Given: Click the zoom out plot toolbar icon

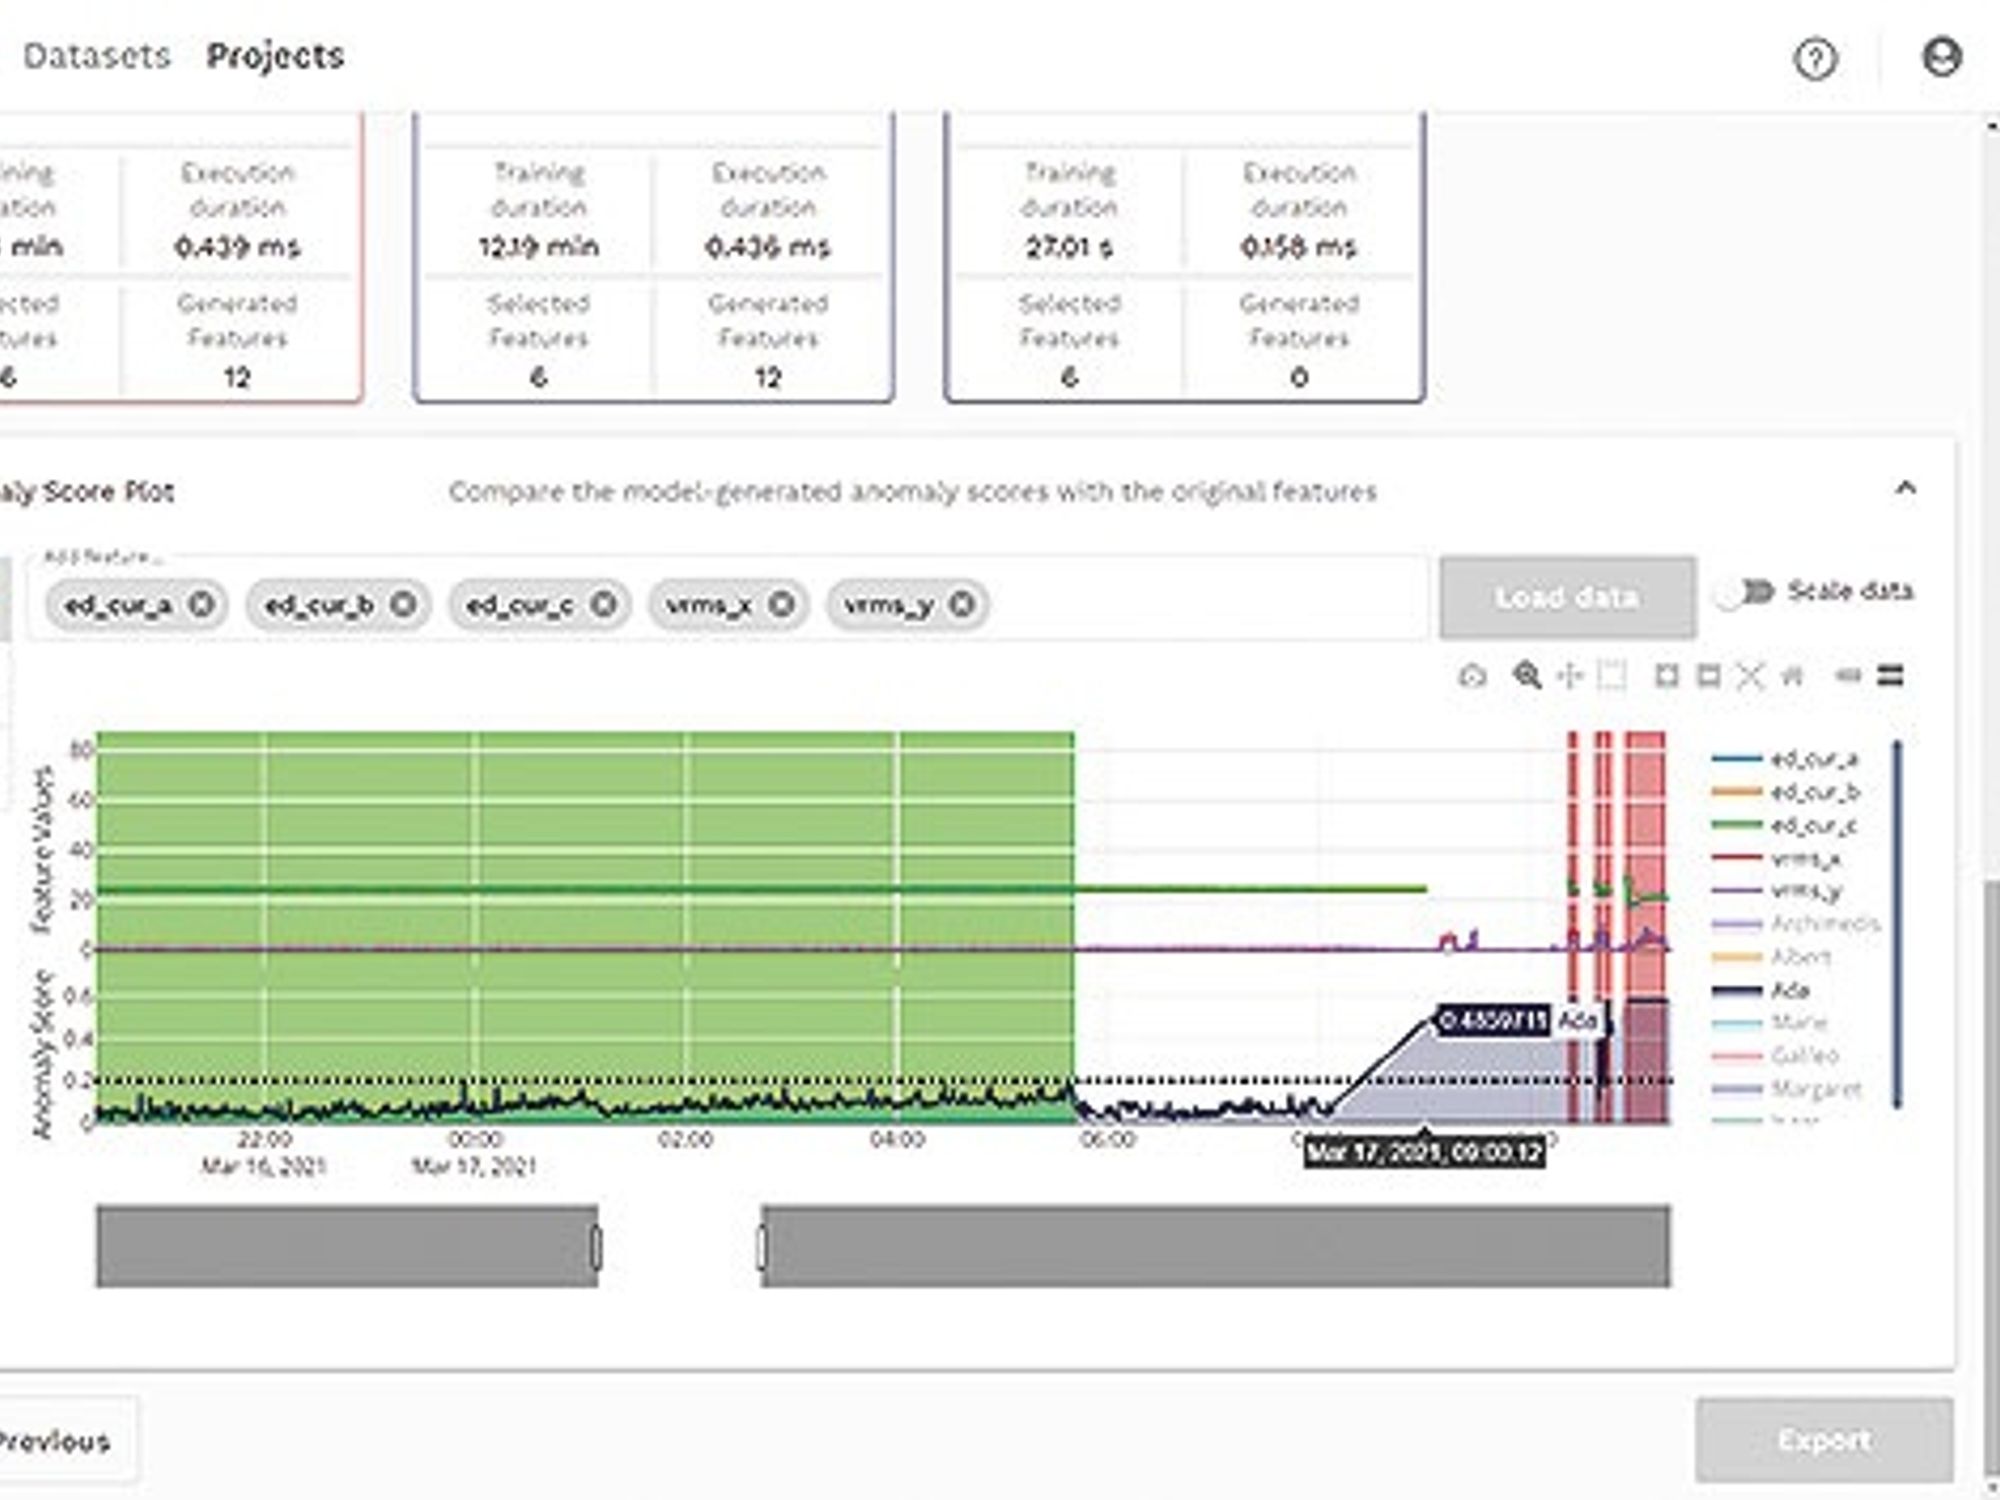Looking at the screenshot, I should tap(1709, 676).
